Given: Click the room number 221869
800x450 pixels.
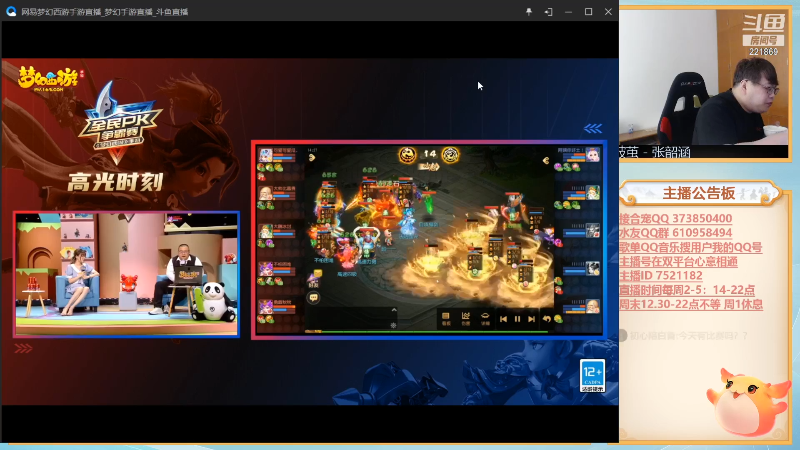Looking at the screenshot, I should pos(763,52).
